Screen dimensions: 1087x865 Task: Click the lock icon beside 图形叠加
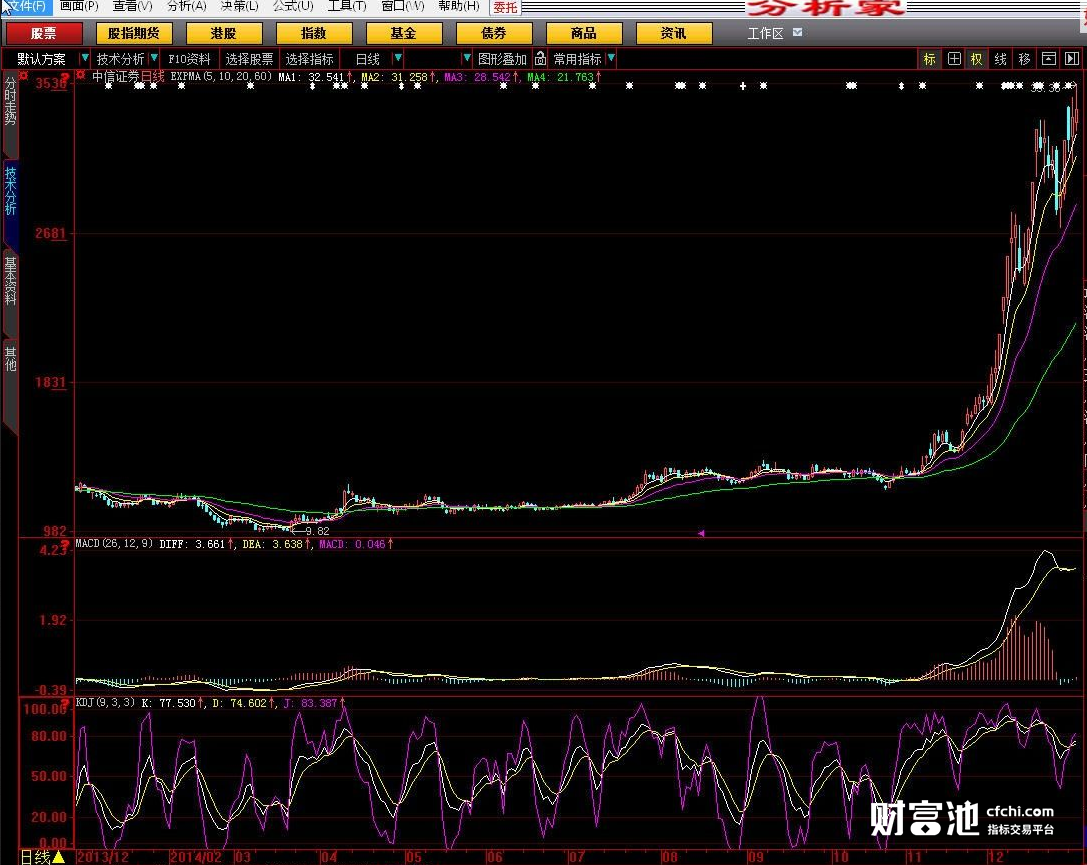click(540, 59)
